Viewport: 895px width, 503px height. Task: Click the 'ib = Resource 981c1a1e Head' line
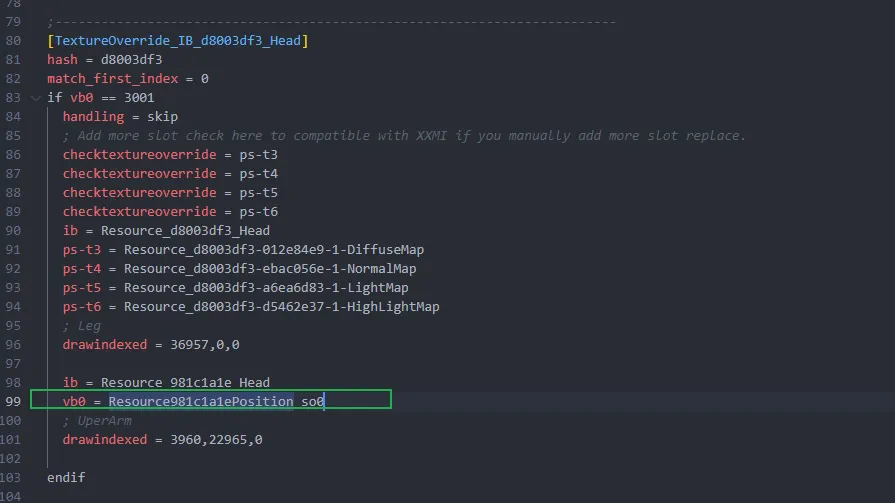(166, 383)
